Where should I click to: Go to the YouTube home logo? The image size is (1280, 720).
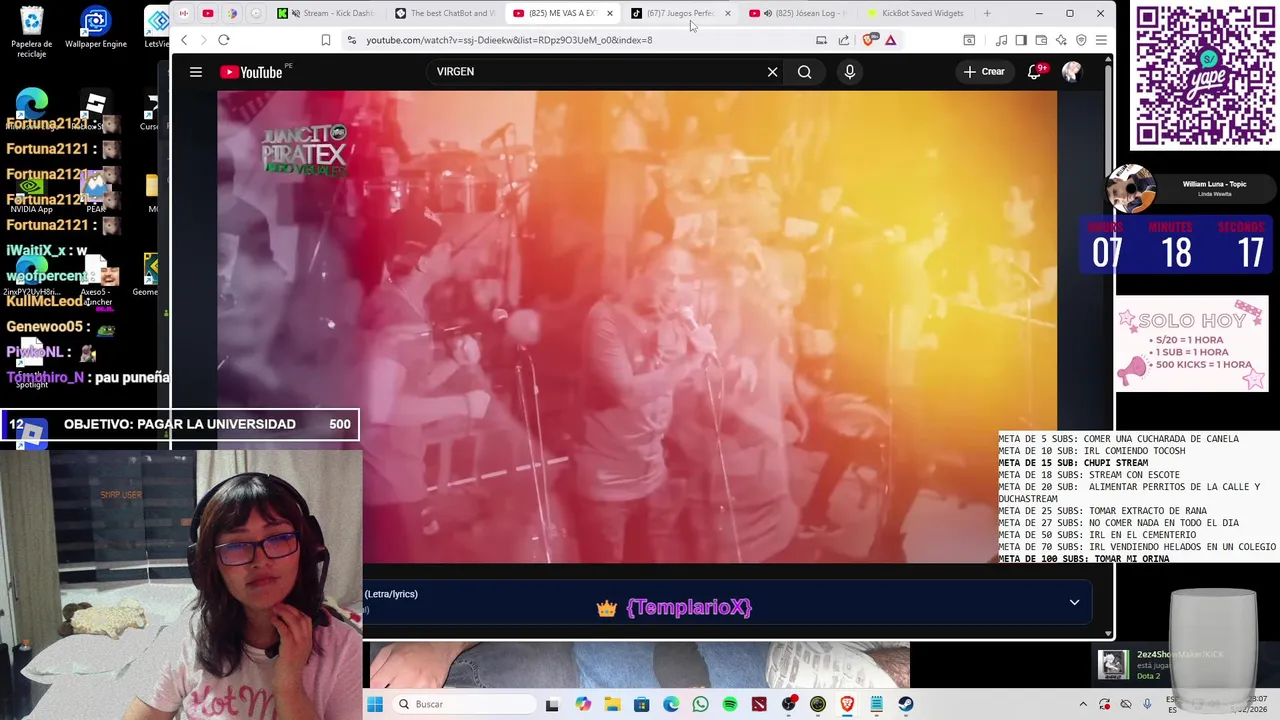pos(252,72)
